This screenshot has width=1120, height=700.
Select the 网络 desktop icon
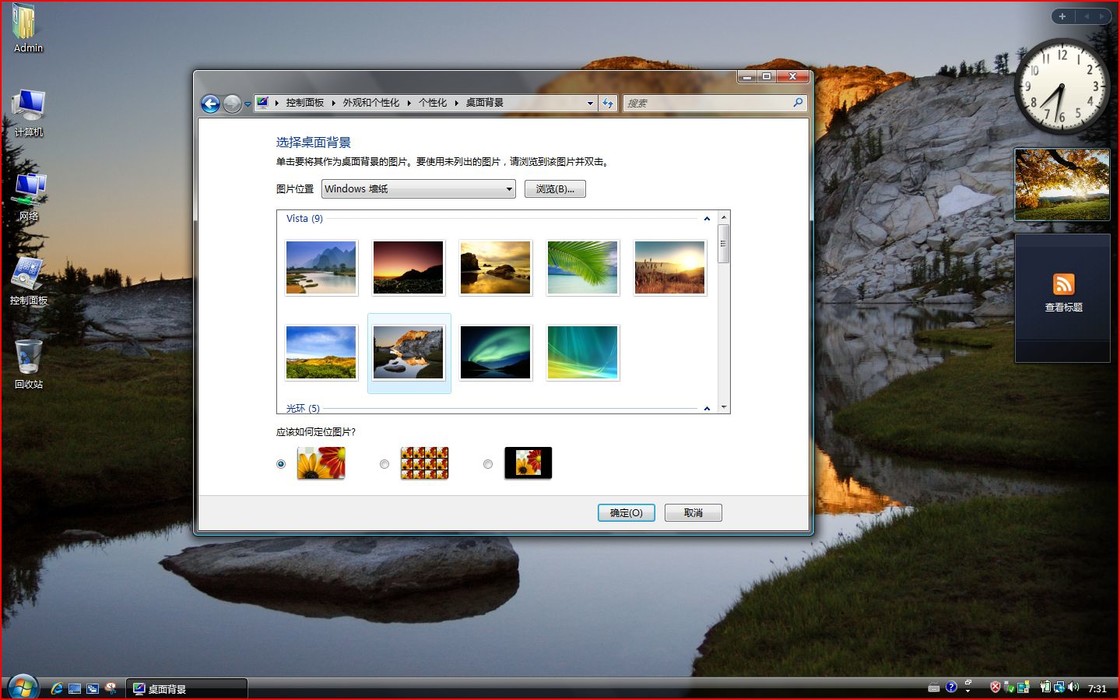coord(29,197)
